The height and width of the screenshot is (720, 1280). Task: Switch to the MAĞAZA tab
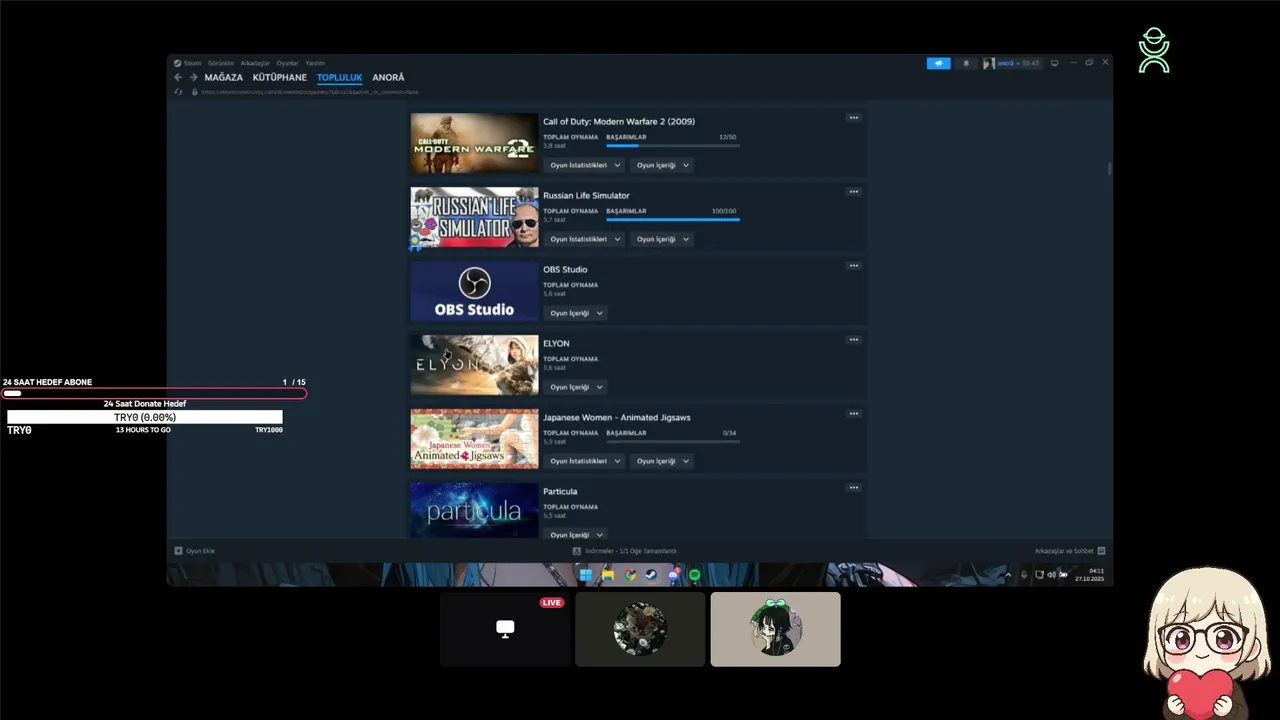point(224,77)
